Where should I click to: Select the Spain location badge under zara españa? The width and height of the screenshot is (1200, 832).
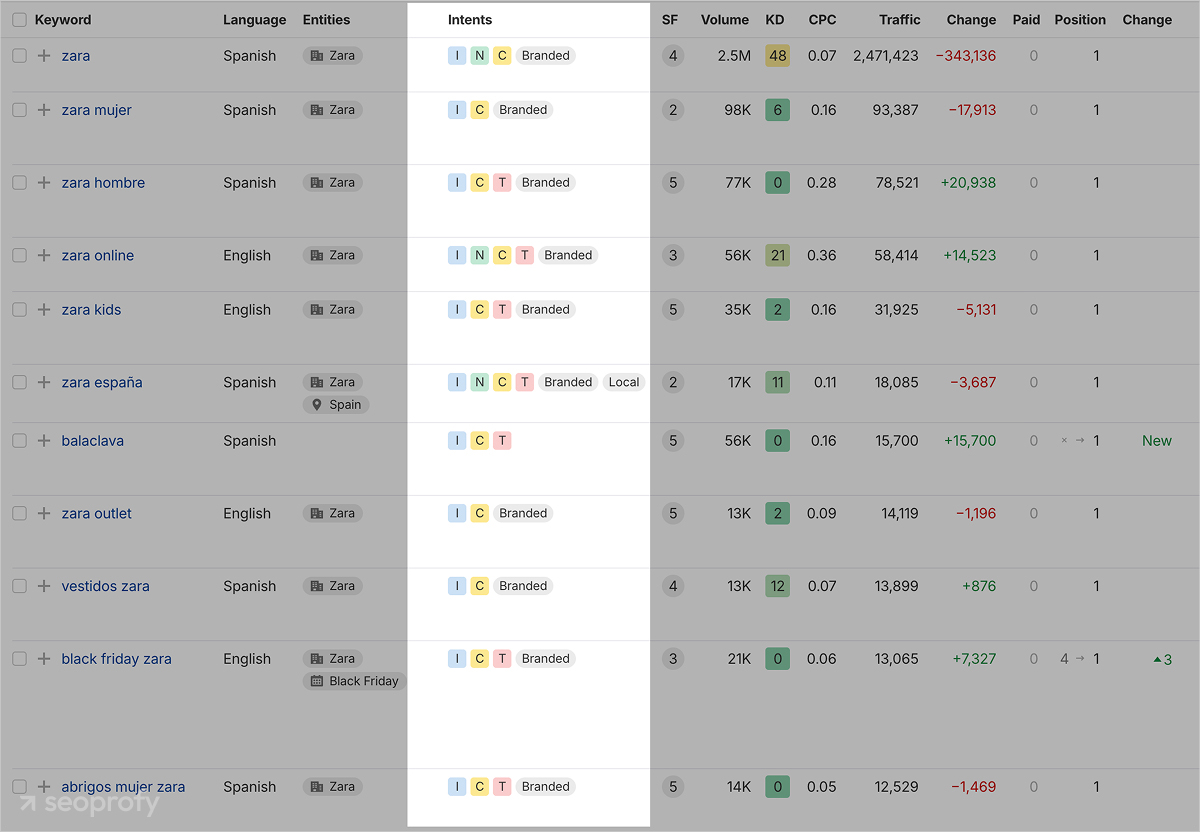pos(336,404)
